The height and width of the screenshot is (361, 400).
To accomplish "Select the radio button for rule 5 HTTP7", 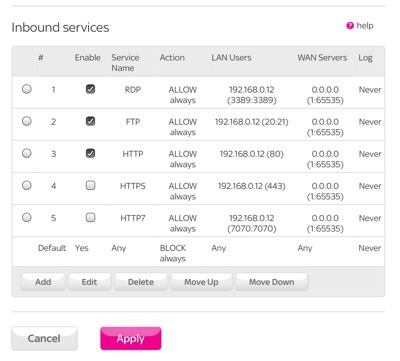I will click(x=27, y=218).
